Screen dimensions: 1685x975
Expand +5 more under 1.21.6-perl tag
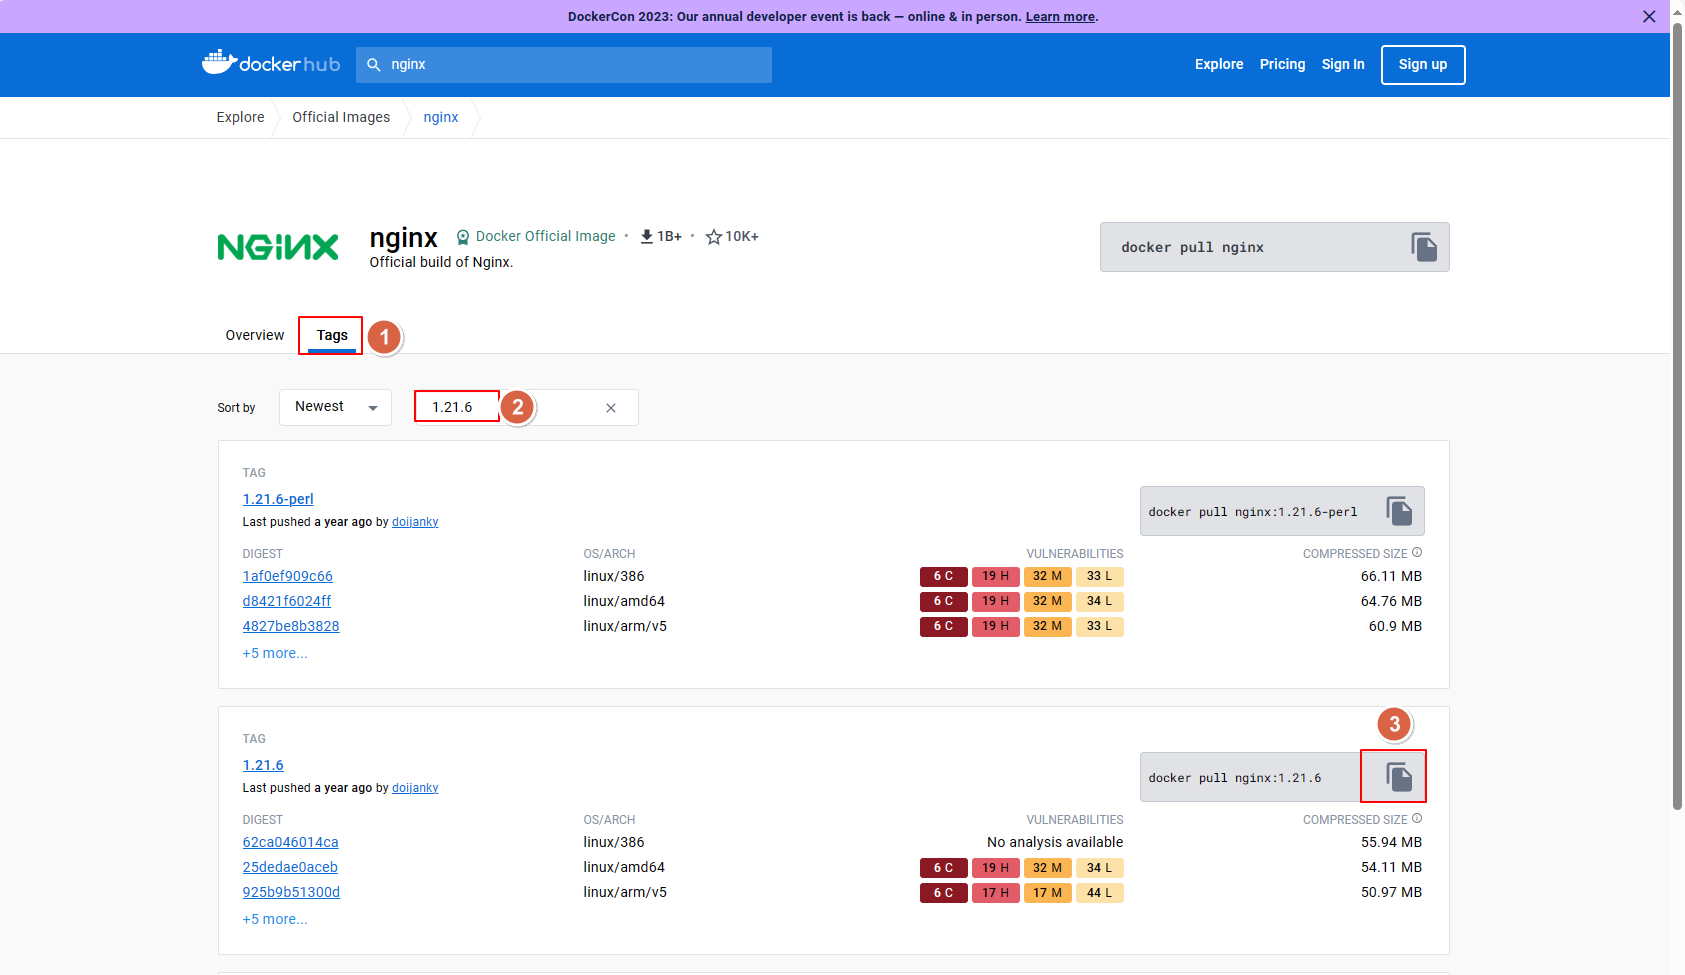pyautogui.click(x=275, y=653)
